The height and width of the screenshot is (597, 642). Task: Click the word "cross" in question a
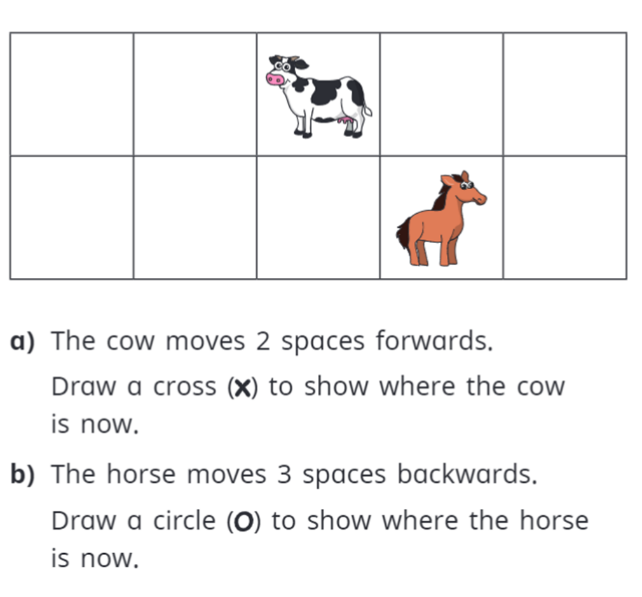(185, 388)
